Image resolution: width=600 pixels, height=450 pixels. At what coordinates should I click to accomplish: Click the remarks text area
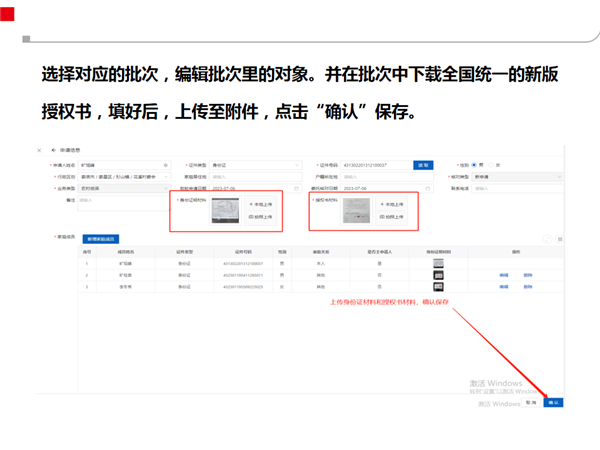(123, 203)
